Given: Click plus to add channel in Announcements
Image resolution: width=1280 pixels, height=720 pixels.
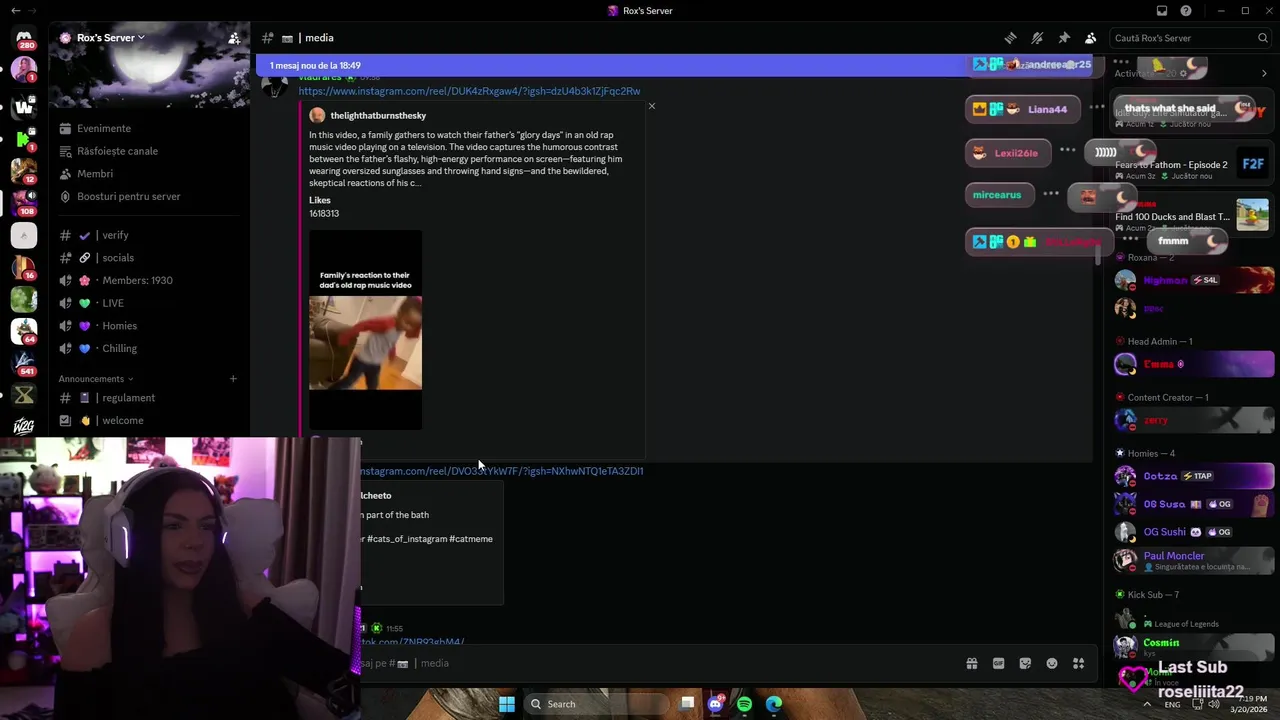Looking at the screenshot, I should tap(233, 379).
